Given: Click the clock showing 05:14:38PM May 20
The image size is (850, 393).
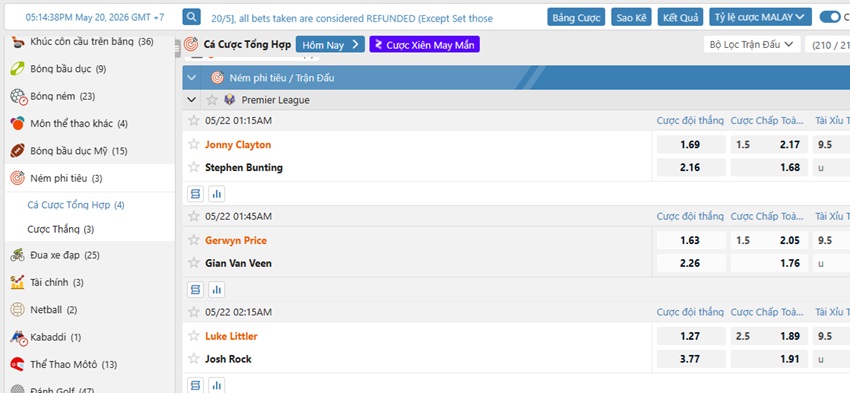Looking at the screenshot, I should pyautogui.click(x=95, y=17).
